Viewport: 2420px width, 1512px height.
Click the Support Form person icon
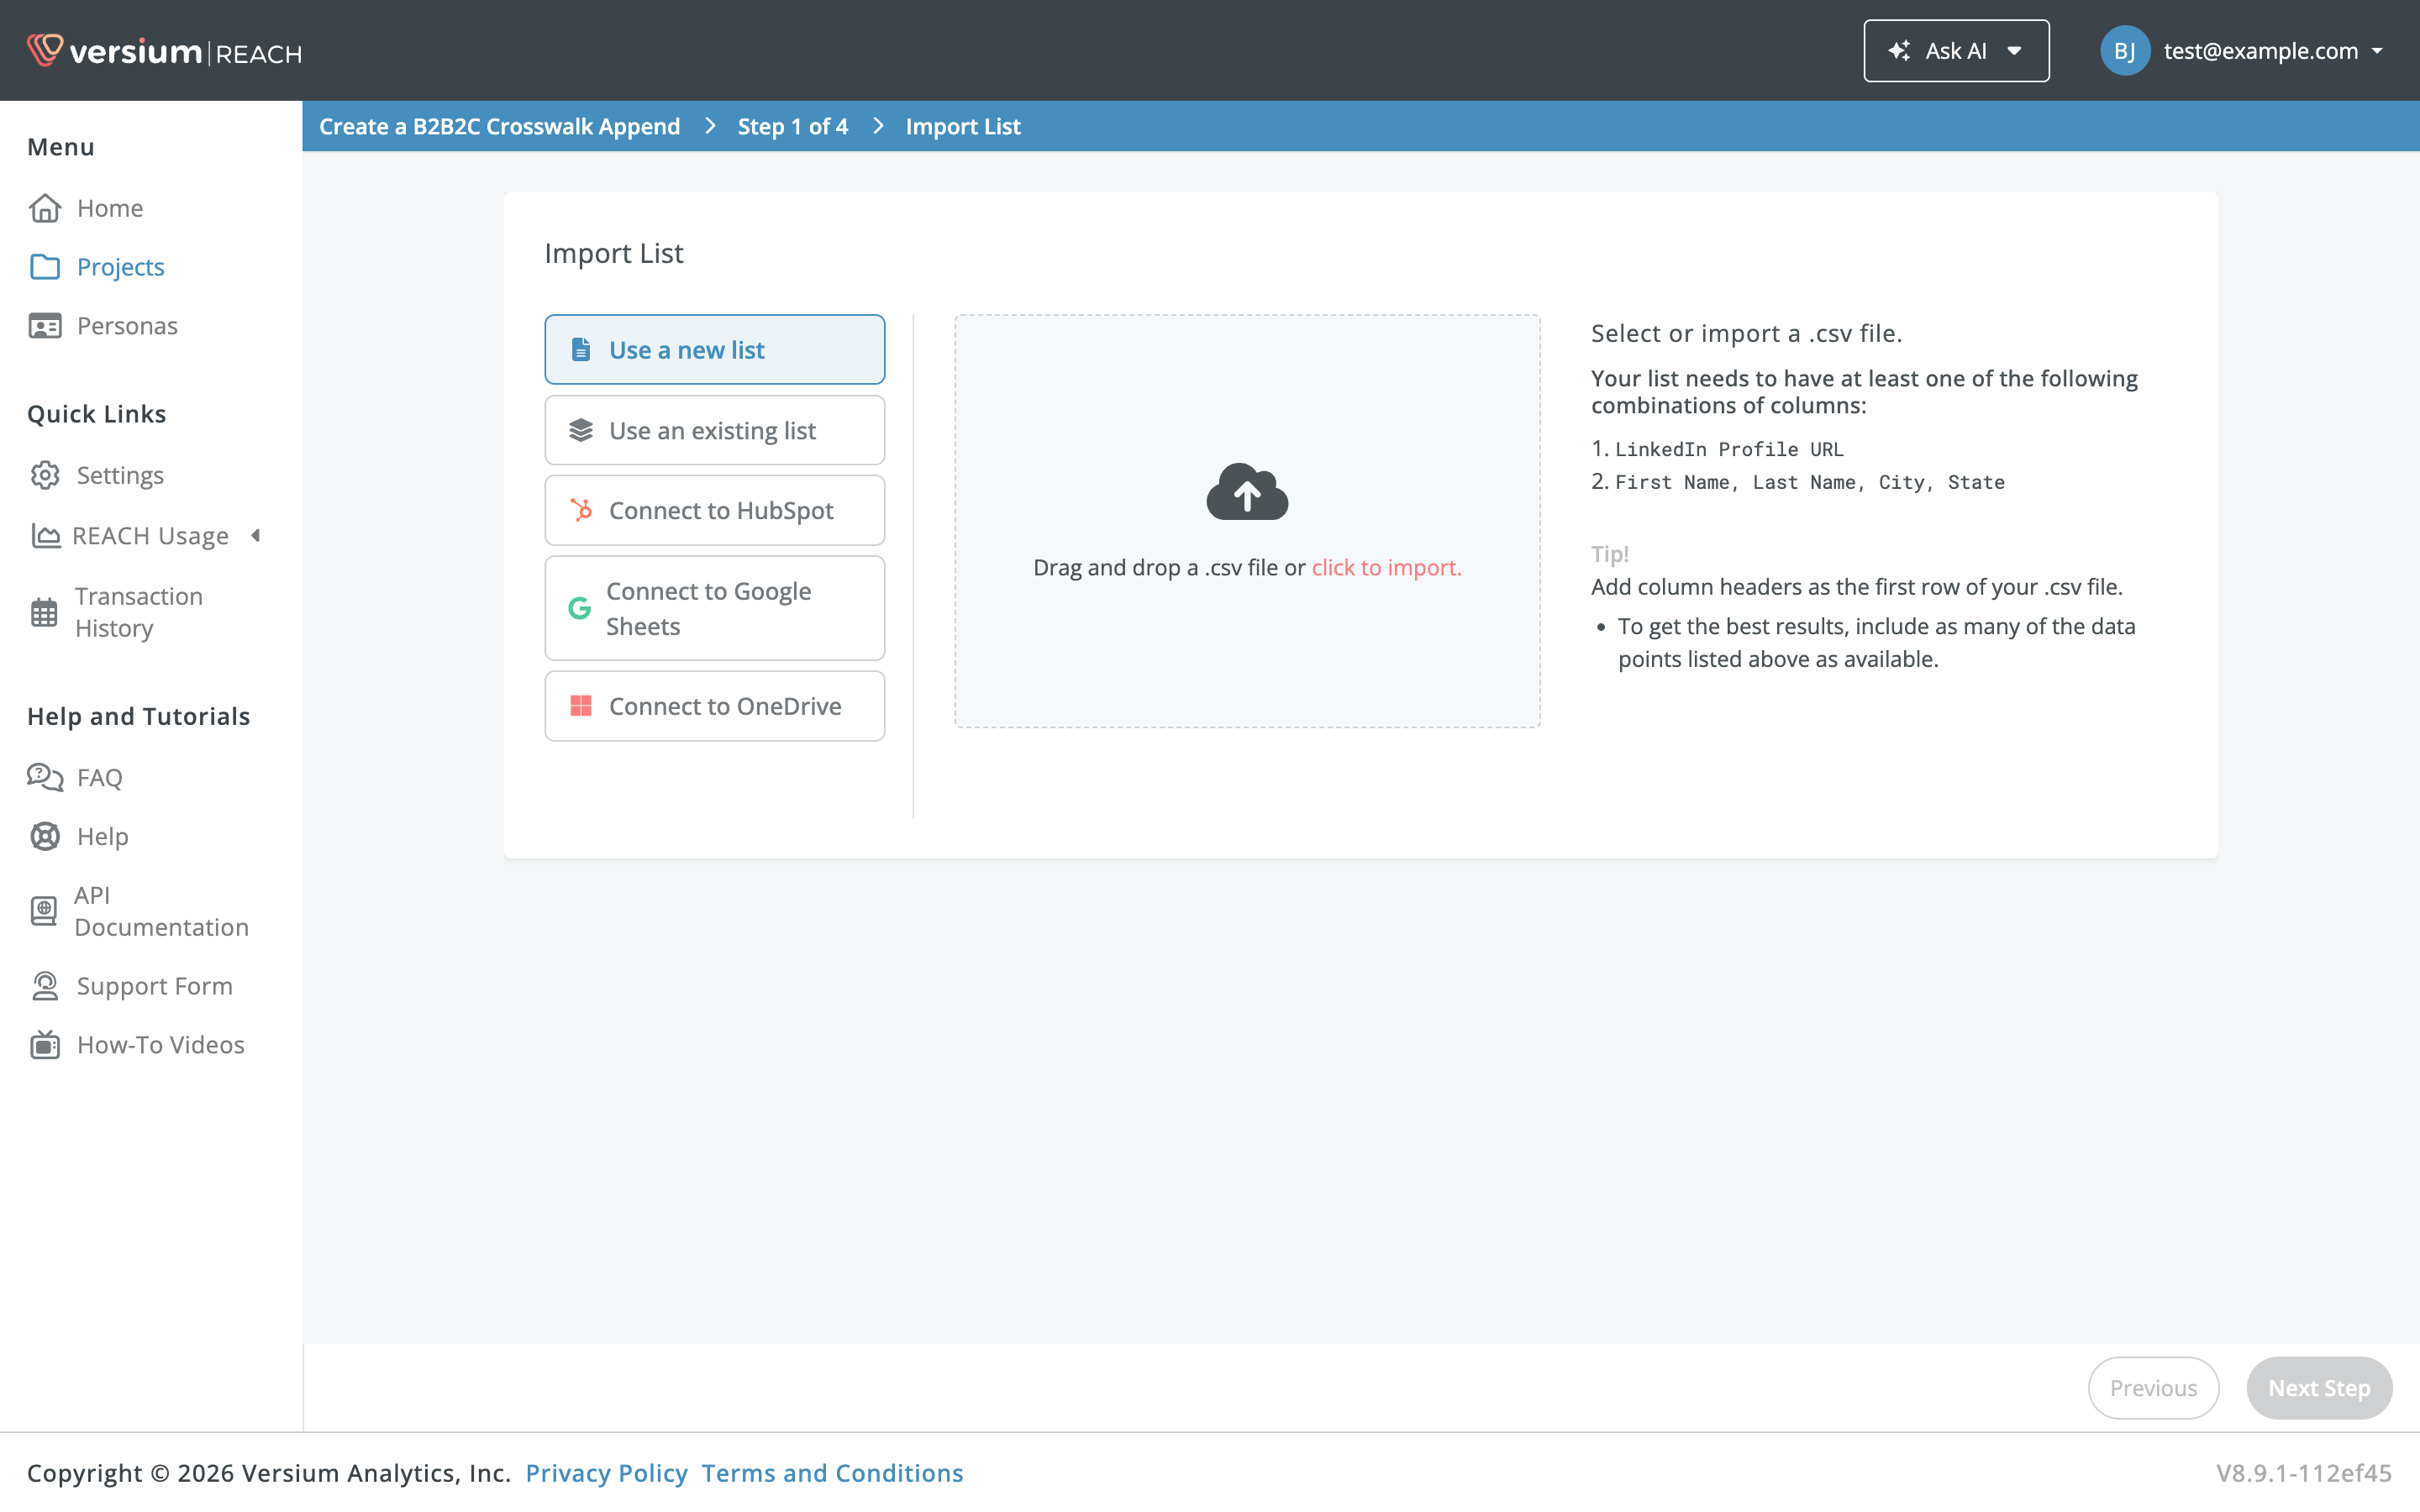coord(45,986)
